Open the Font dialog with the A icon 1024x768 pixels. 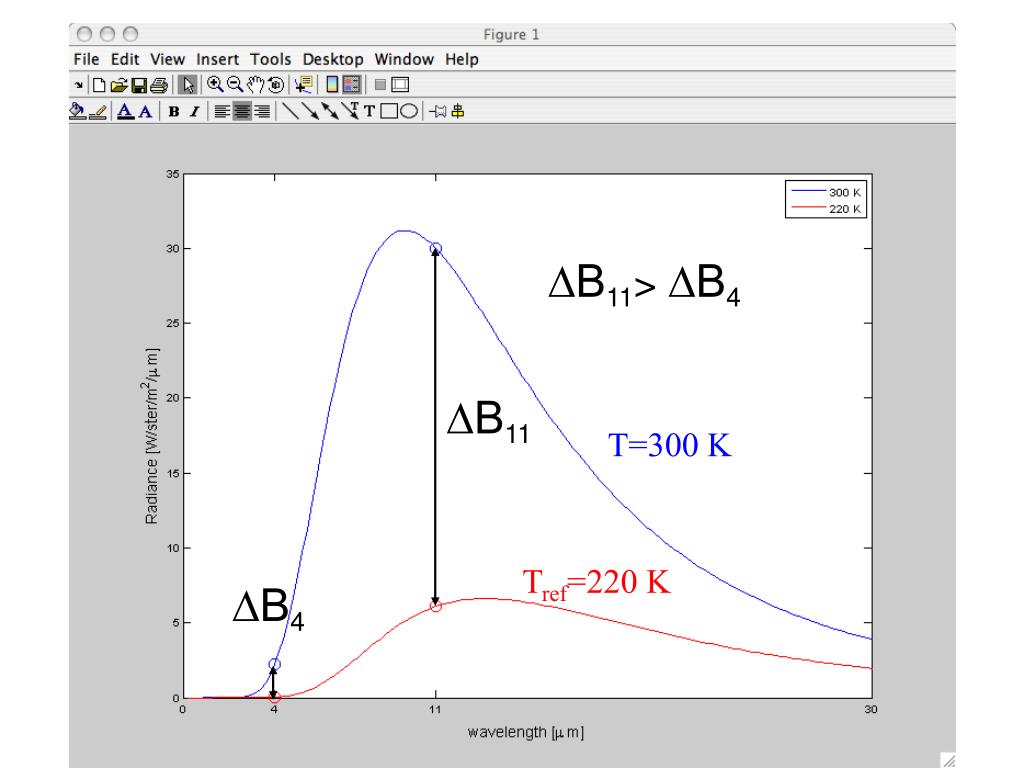145,112
